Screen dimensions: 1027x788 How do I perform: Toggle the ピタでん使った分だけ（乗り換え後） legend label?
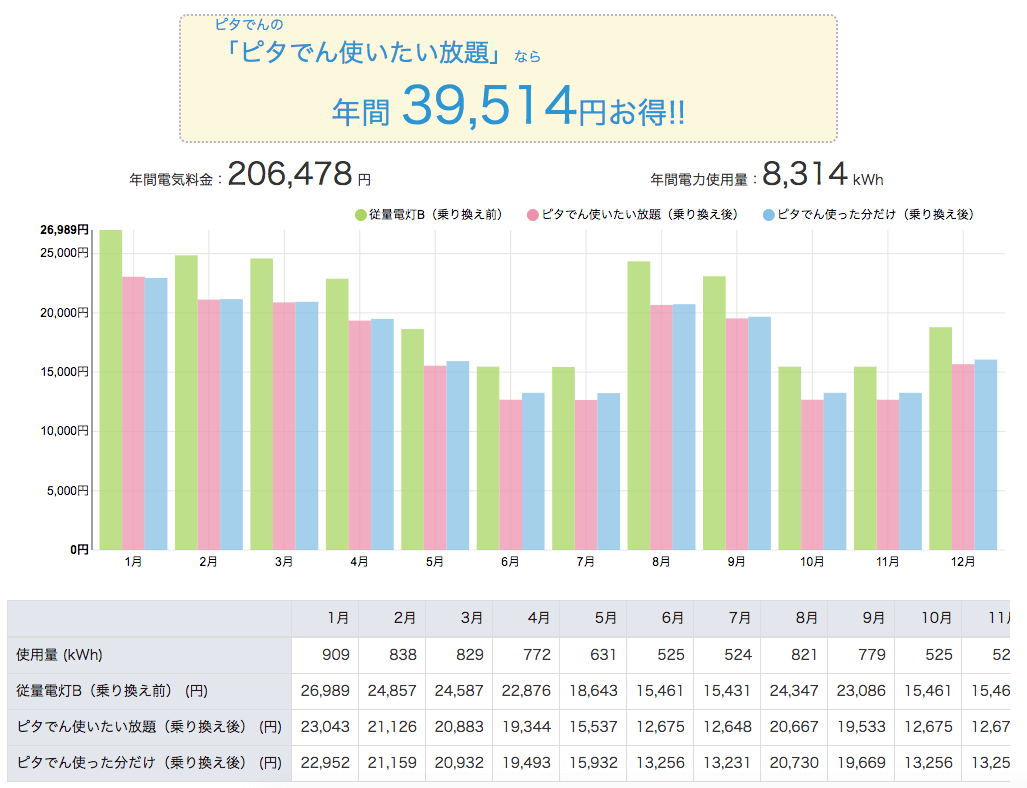(876, 215)
